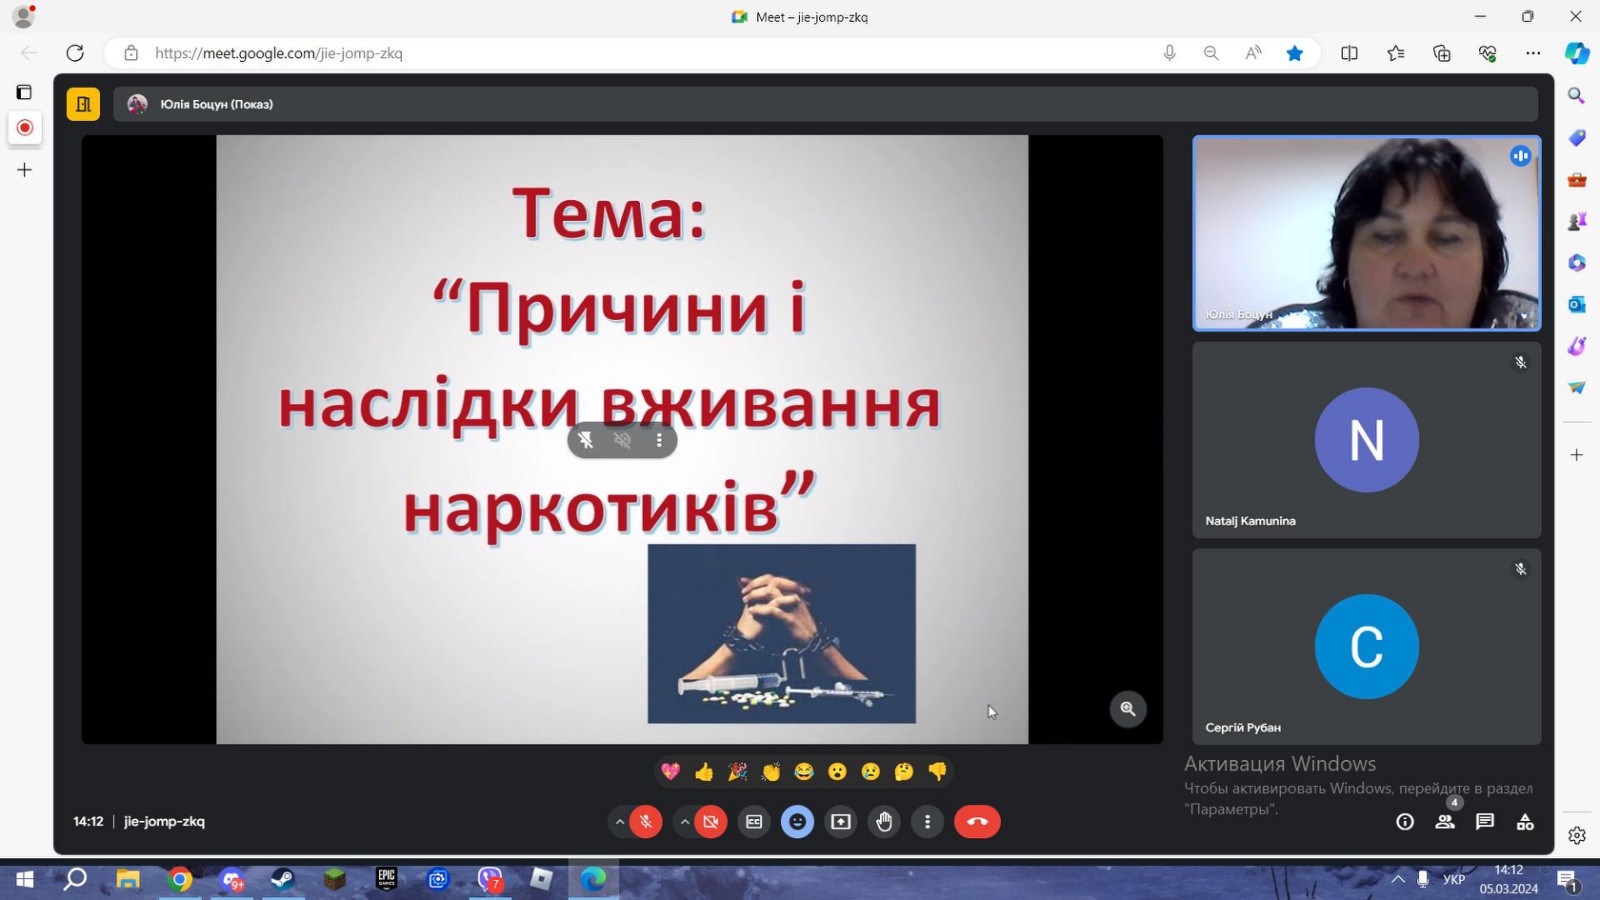The image size is (1600, 900).
Task: Raise hand in the meeting
Action: click(884, 822)
